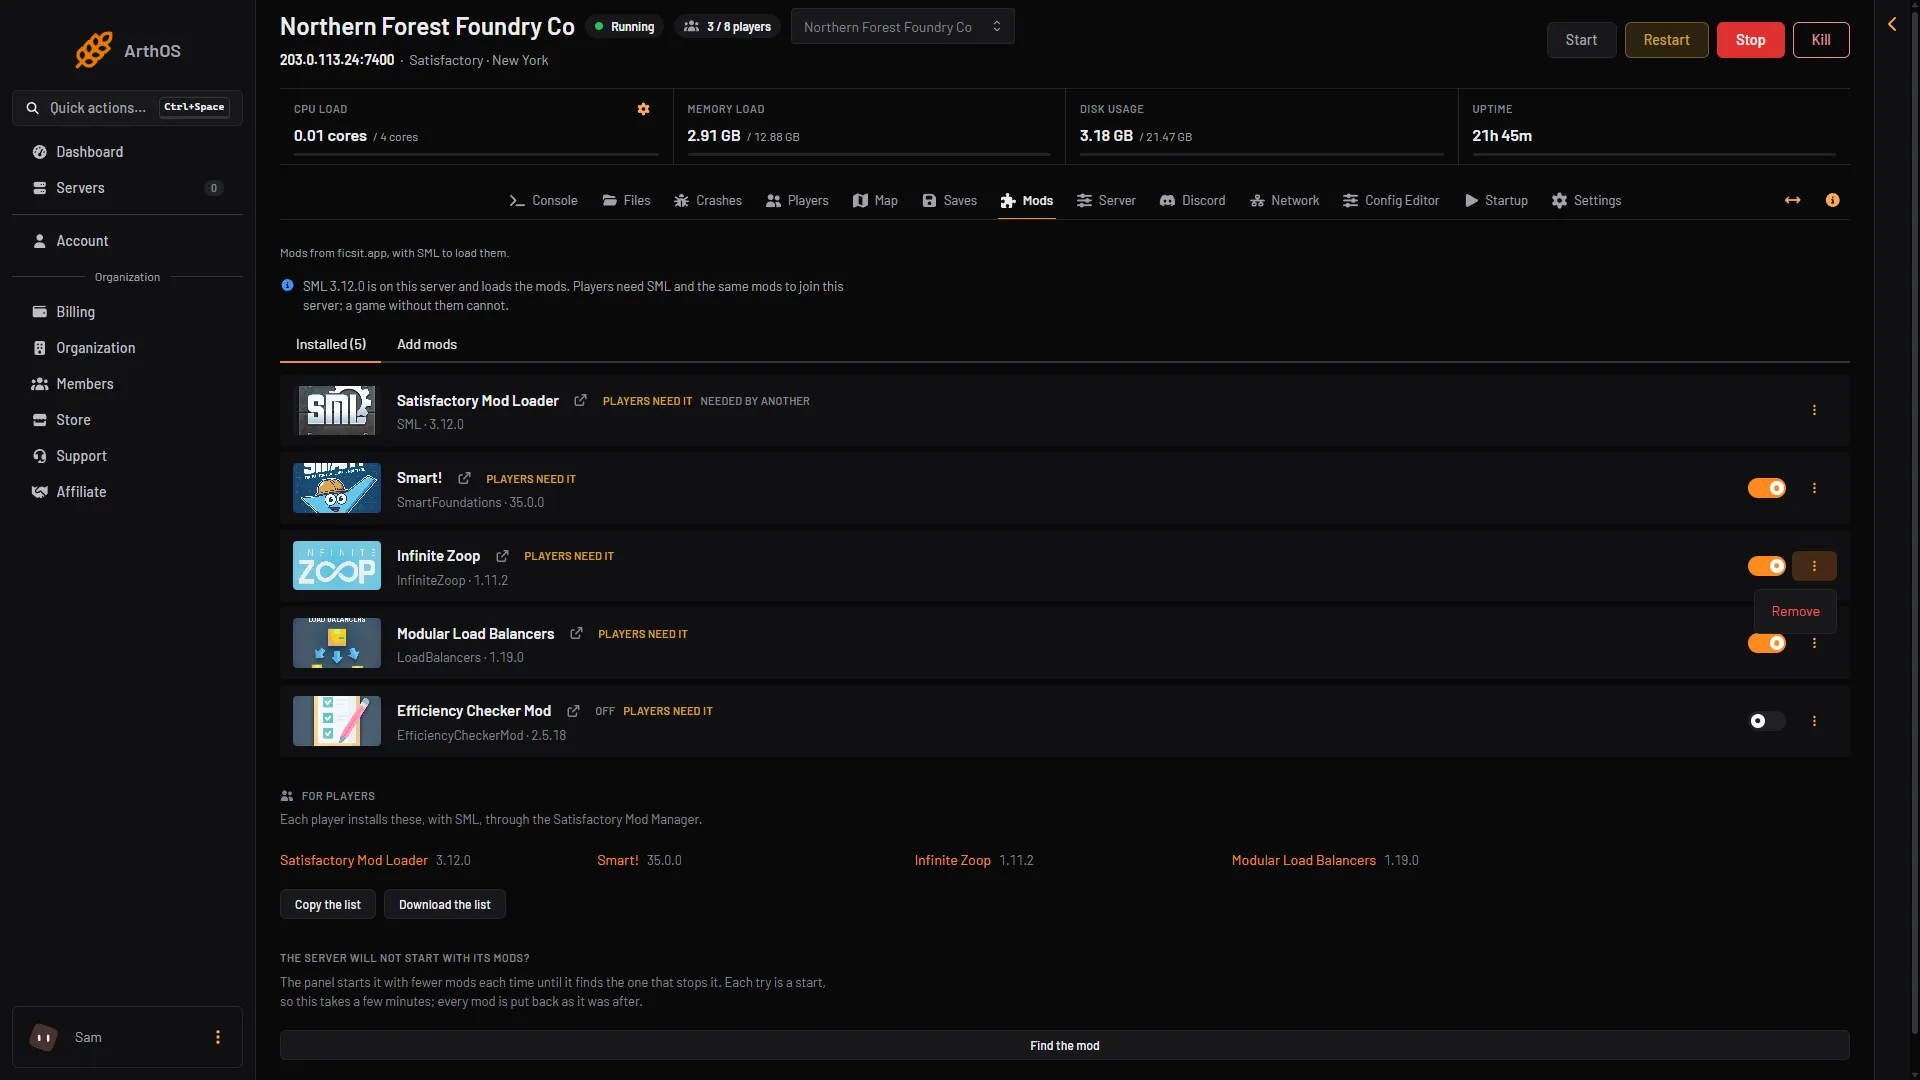The width and height of the screenshot is (1920, 1080).
Task: Enable the Efficiency Checker Mod toggle
Action: 1766,721
